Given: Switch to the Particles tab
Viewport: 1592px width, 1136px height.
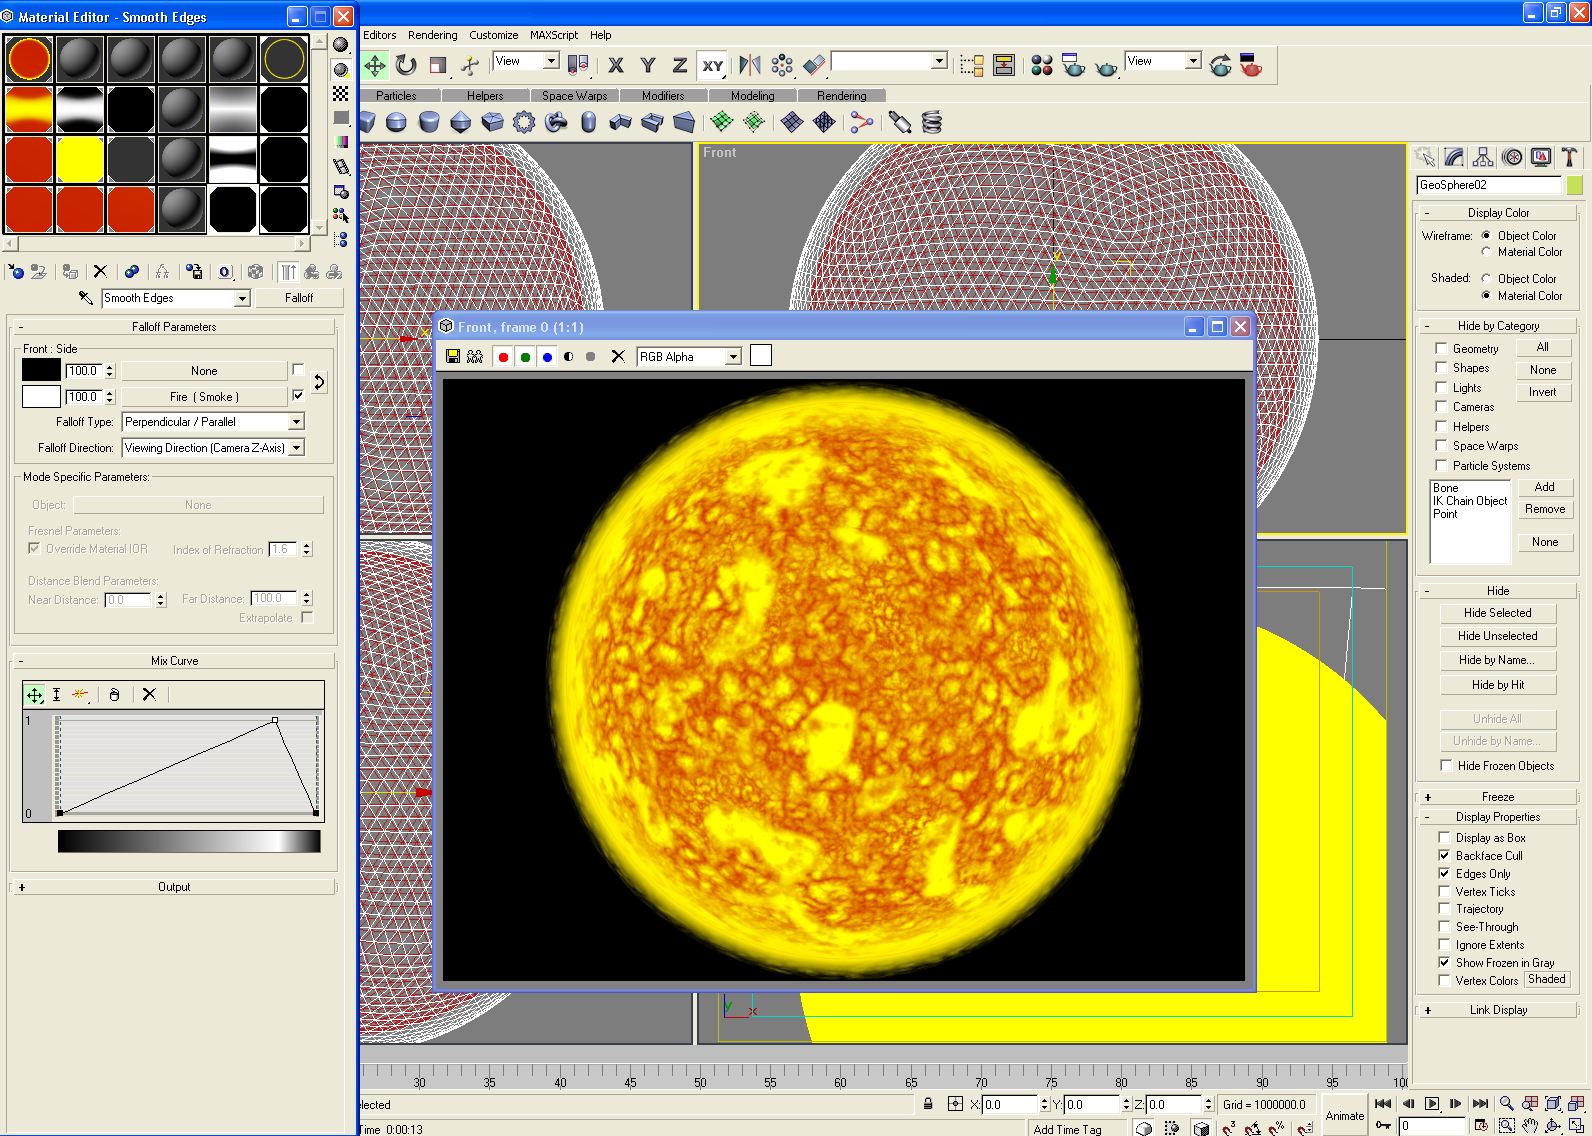Looking at the screenshot, I should tap(397, 96).
